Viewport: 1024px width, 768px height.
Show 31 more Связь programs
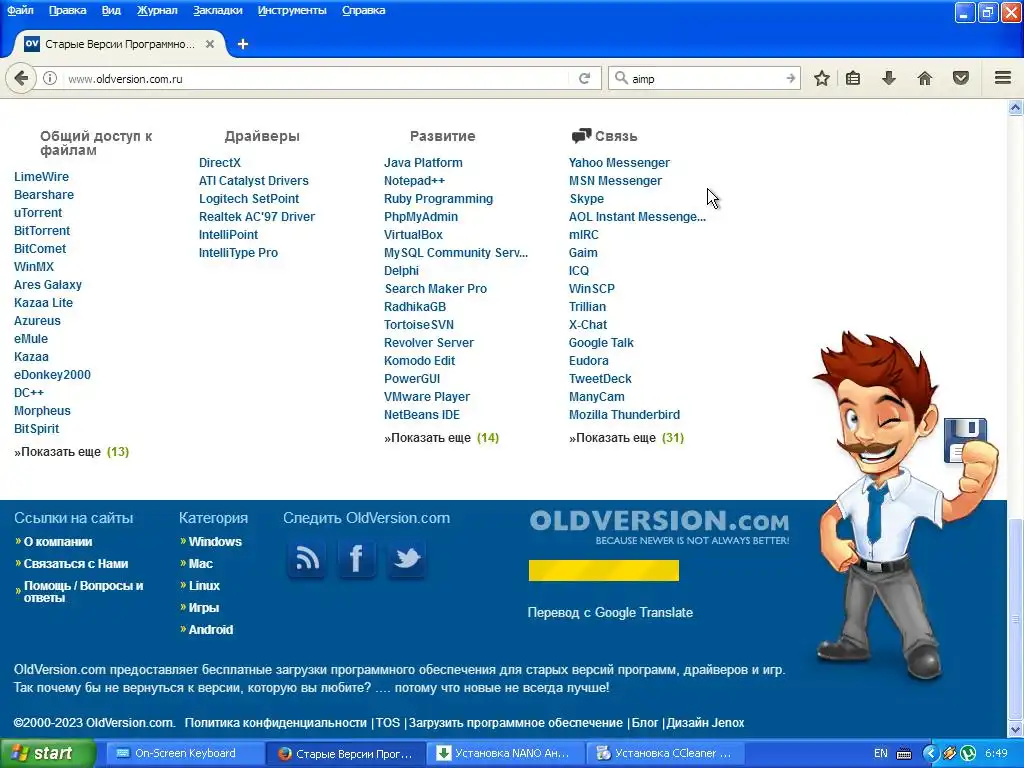626,438
